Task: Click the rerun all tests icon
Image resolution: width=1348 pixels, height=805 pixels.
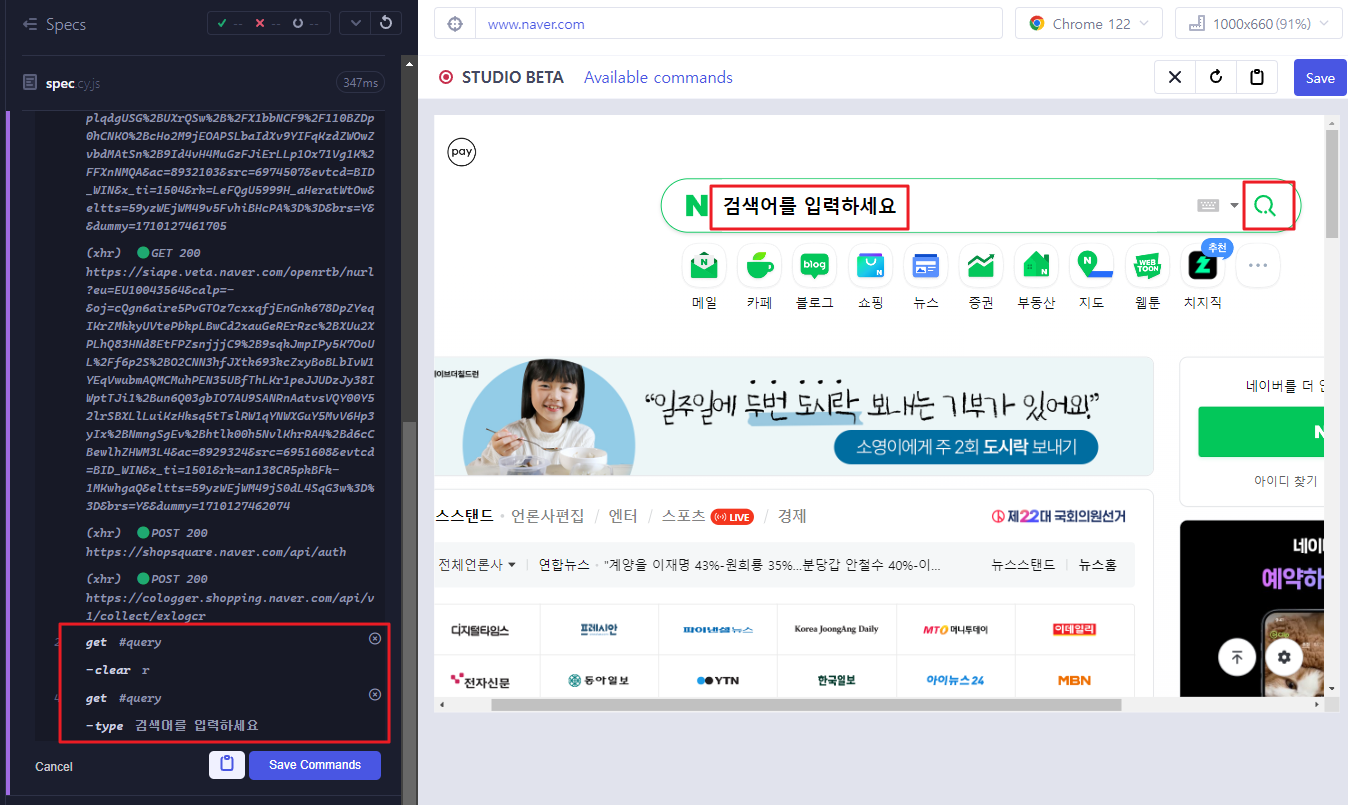Action: (x=386, y=23)
